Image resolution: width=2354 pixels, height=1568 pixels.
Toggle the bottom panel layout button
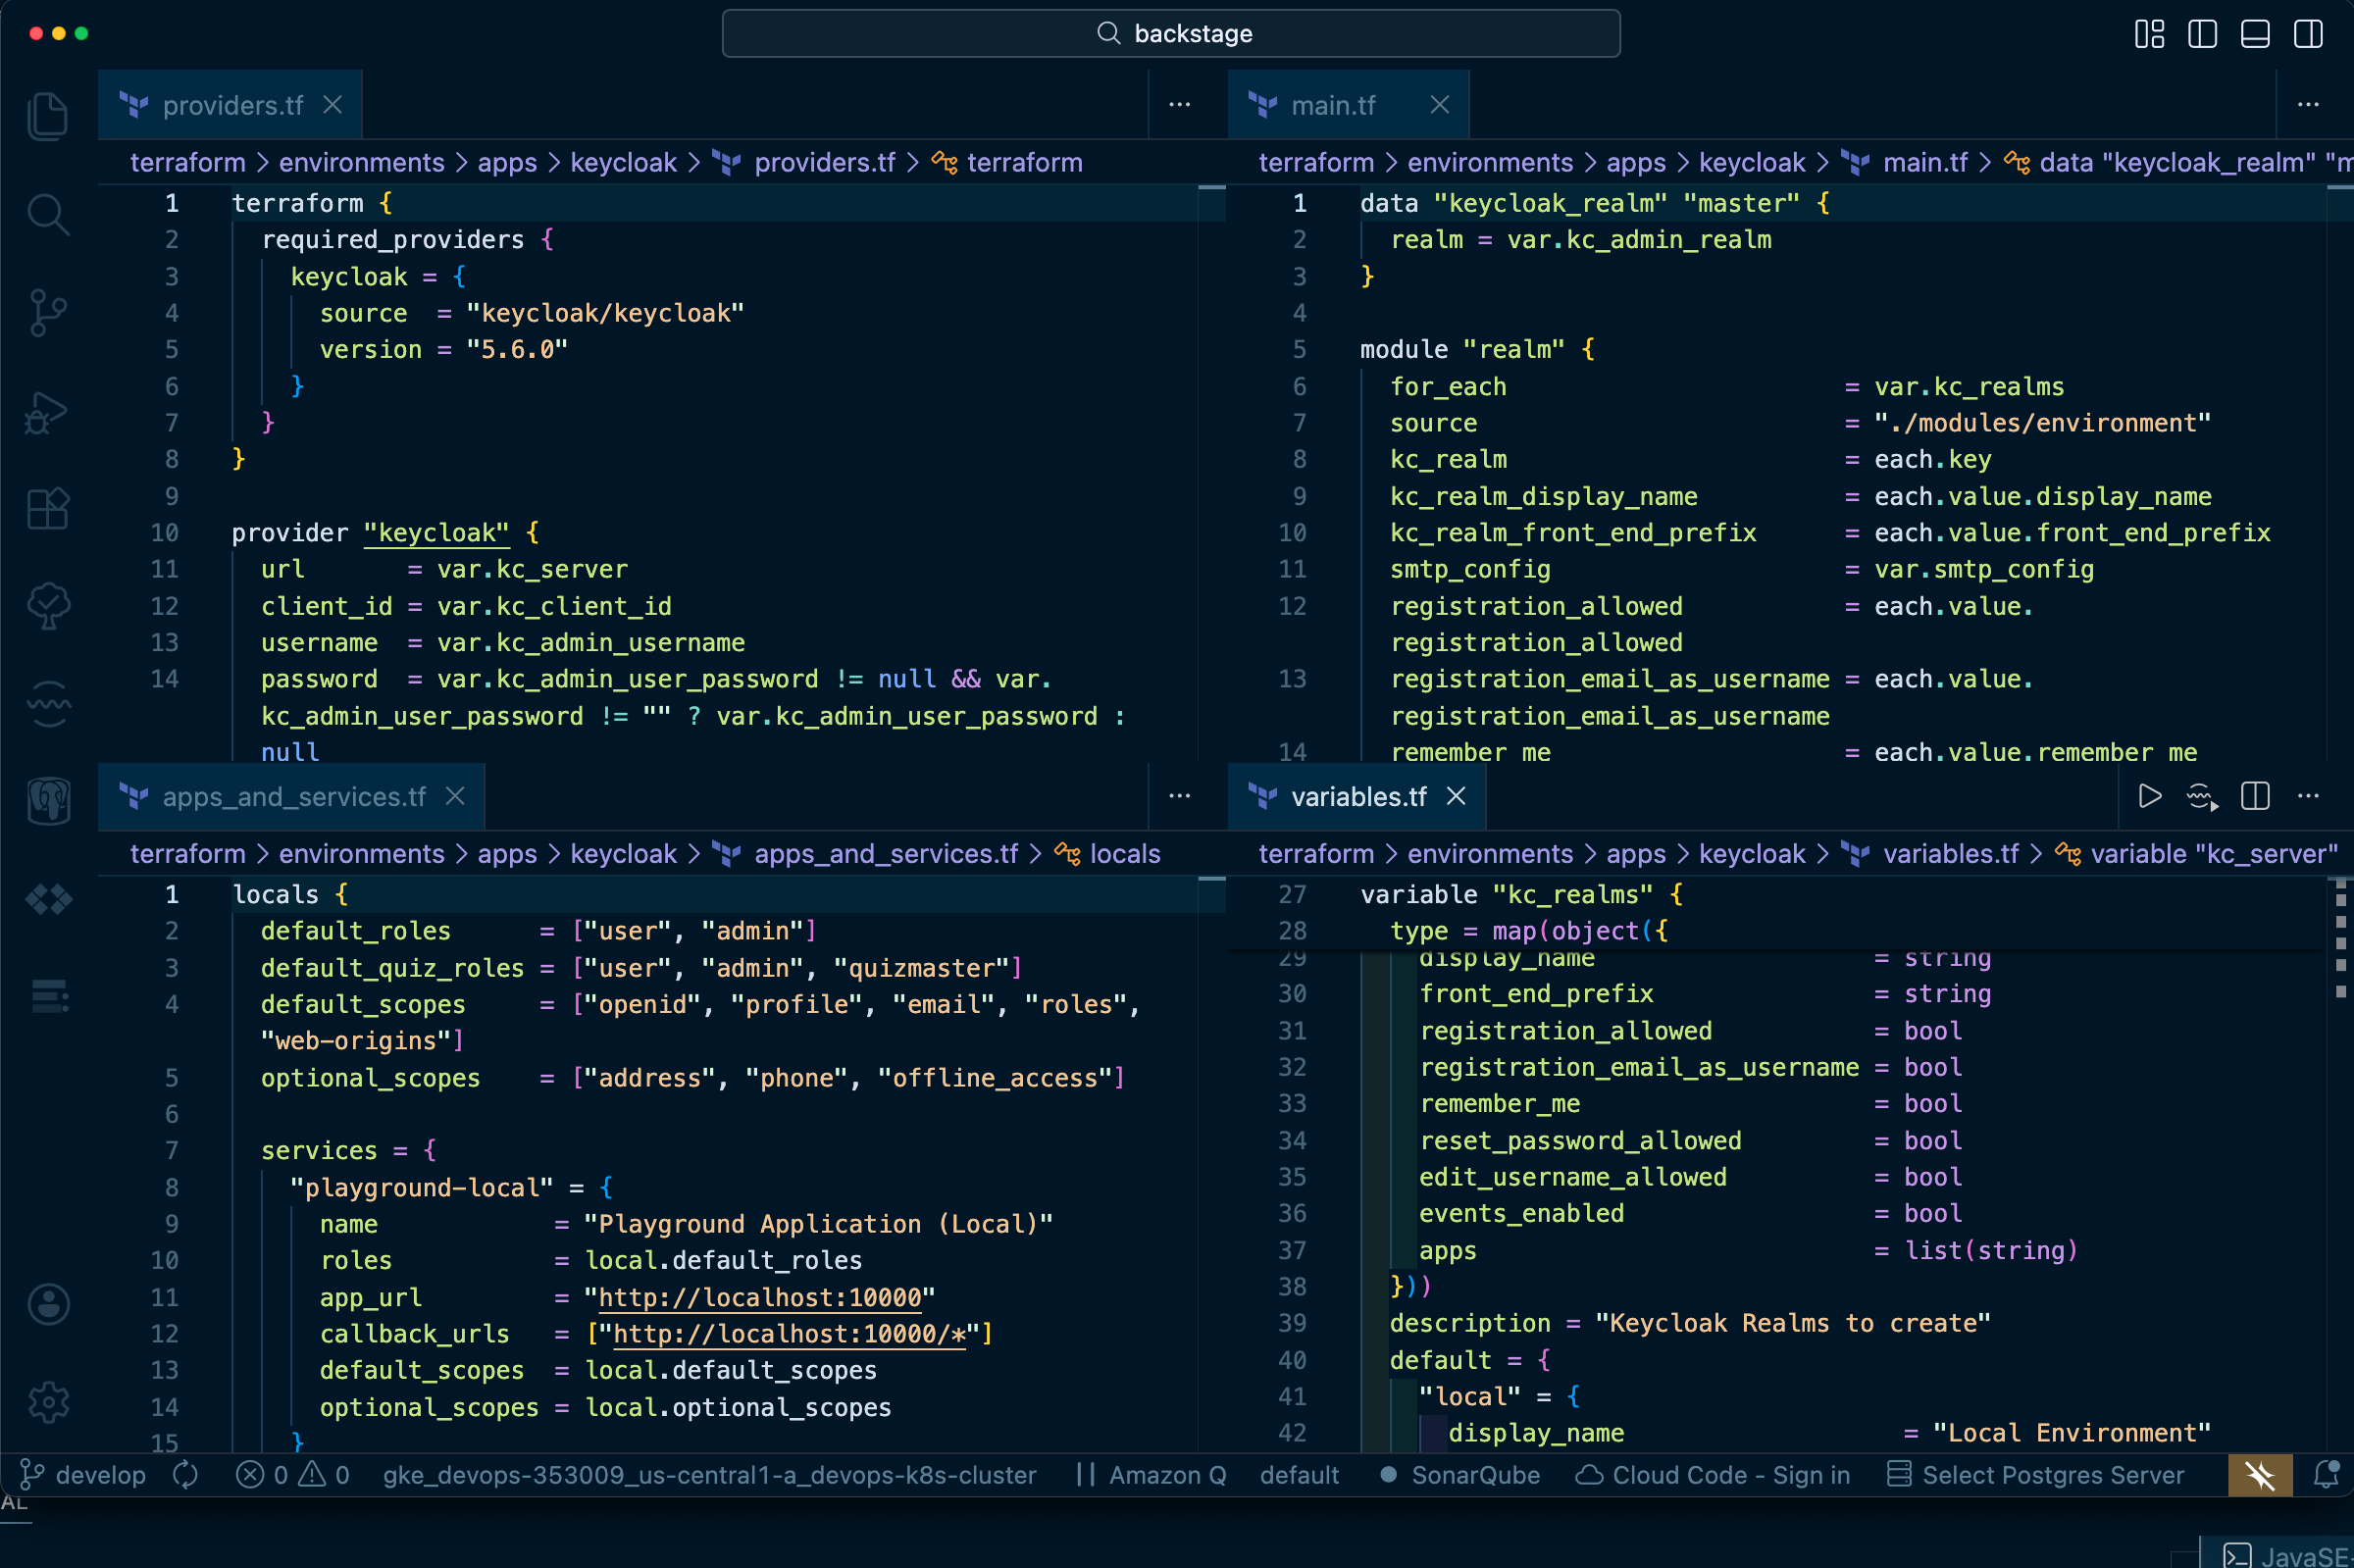pos(2255,34)
